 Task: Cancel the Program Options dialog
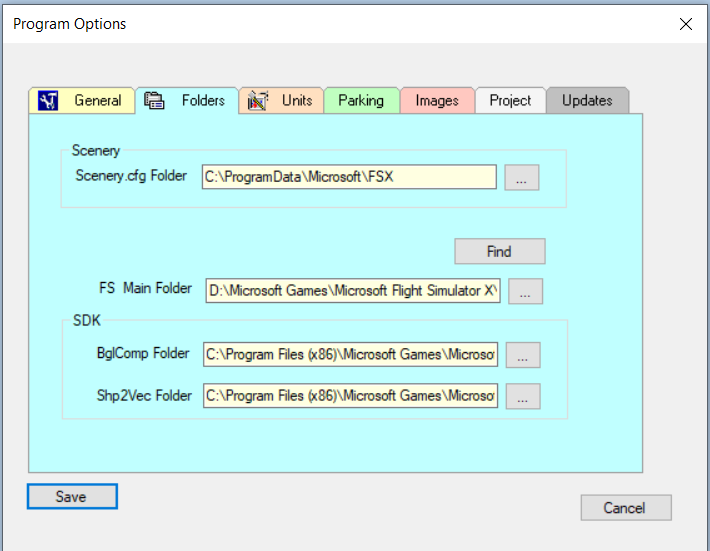point(625,508)
